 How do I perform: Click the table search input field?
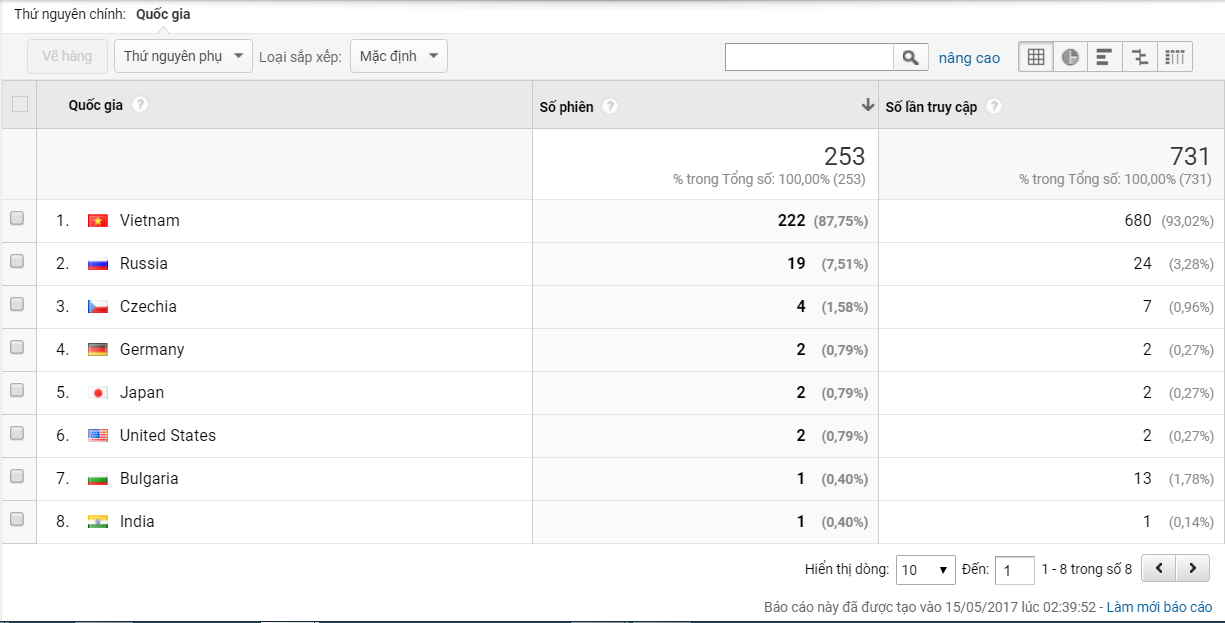[x=809, y=58]
